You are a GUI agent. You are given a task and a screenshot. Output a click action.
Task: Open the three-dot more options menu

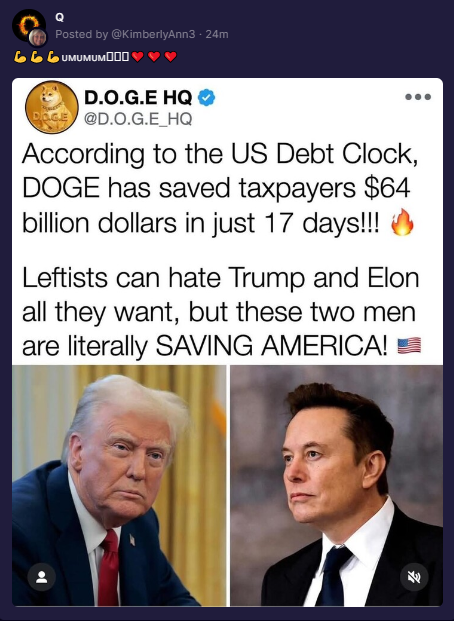pyautogui.click(x=418, y=97)
